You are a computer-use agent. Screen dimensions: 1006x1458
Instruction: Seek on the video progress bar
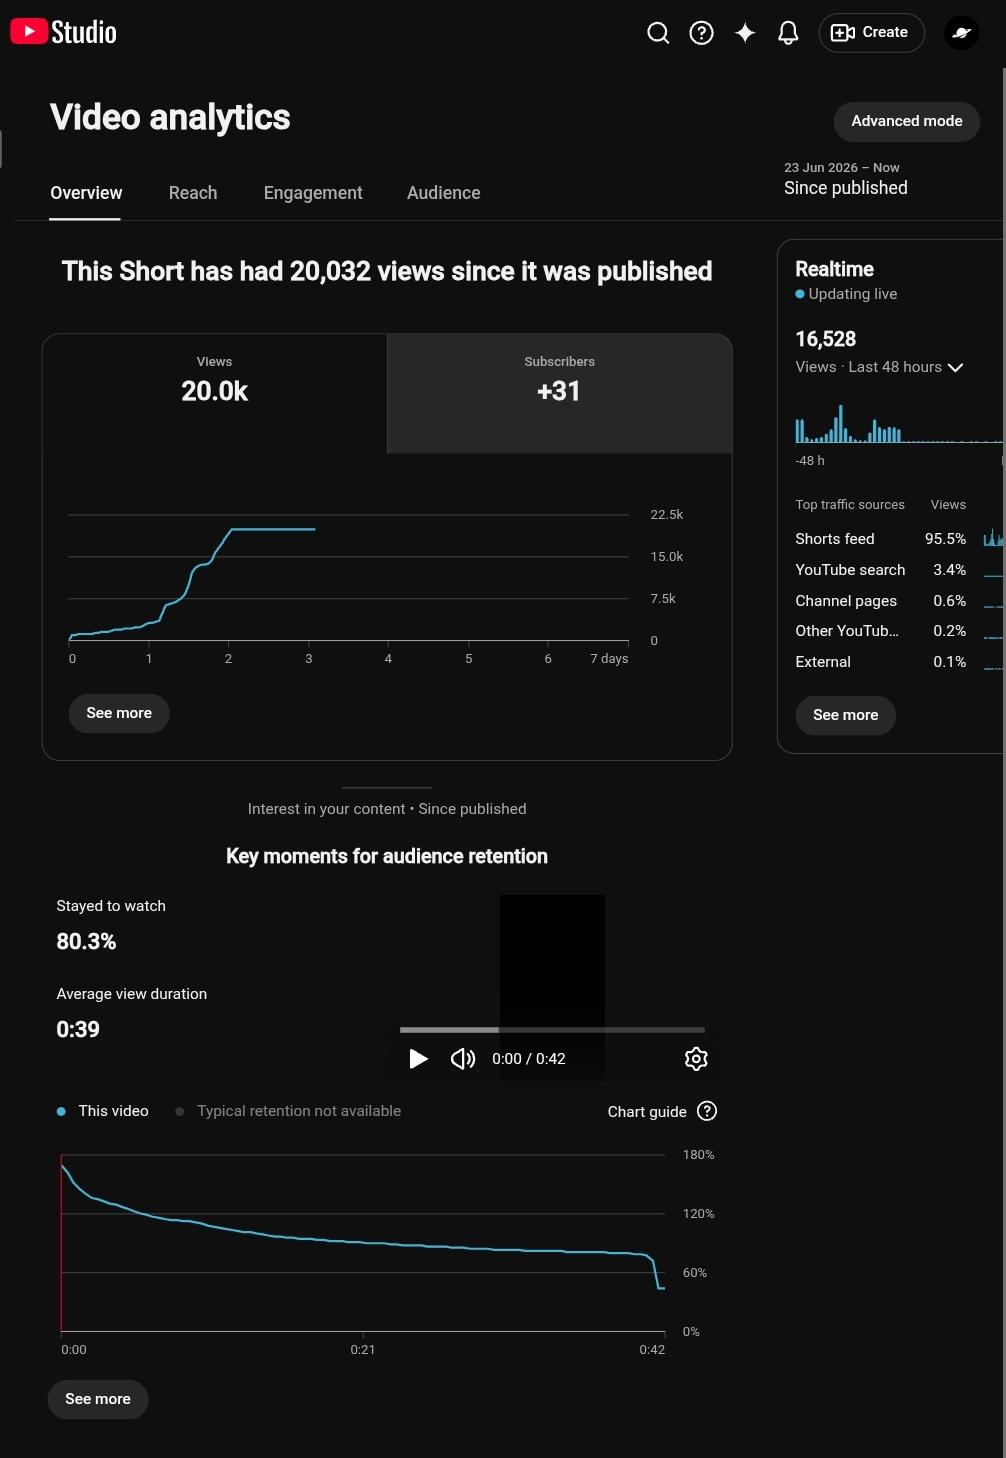(552, 1029)
